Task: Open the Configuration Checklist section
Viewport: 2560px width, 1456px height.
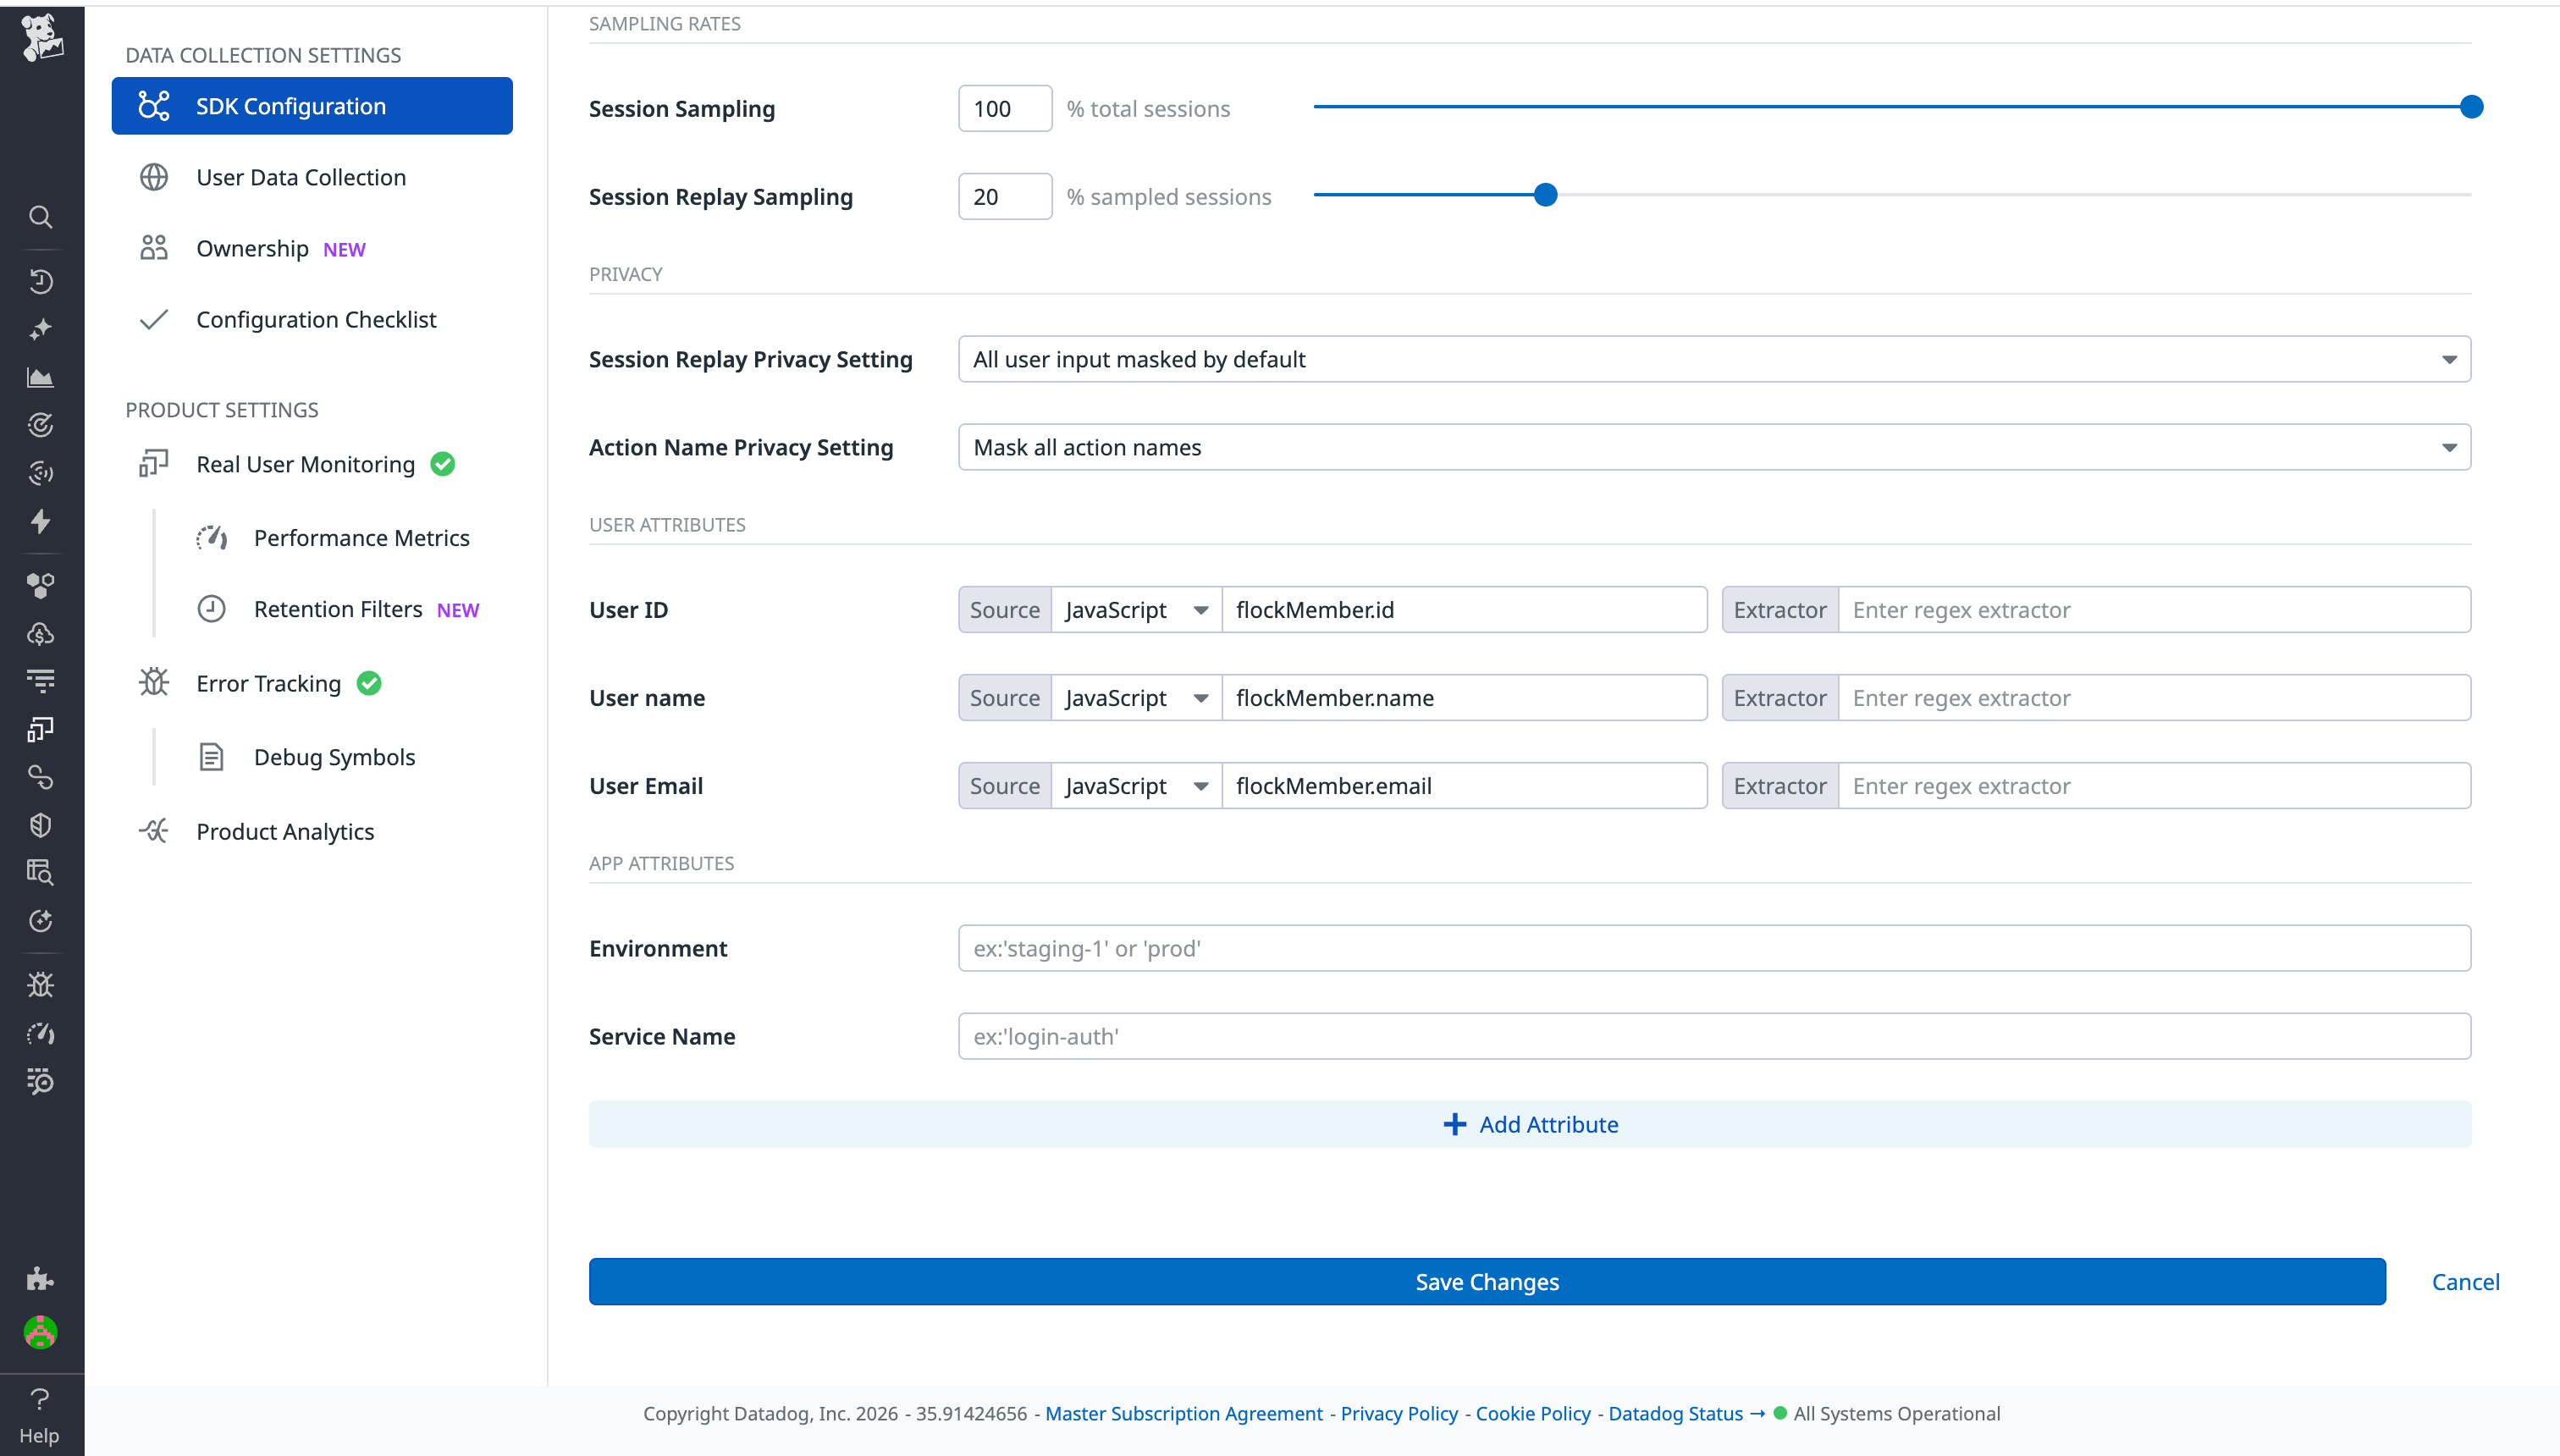Action: coord(316,319)
